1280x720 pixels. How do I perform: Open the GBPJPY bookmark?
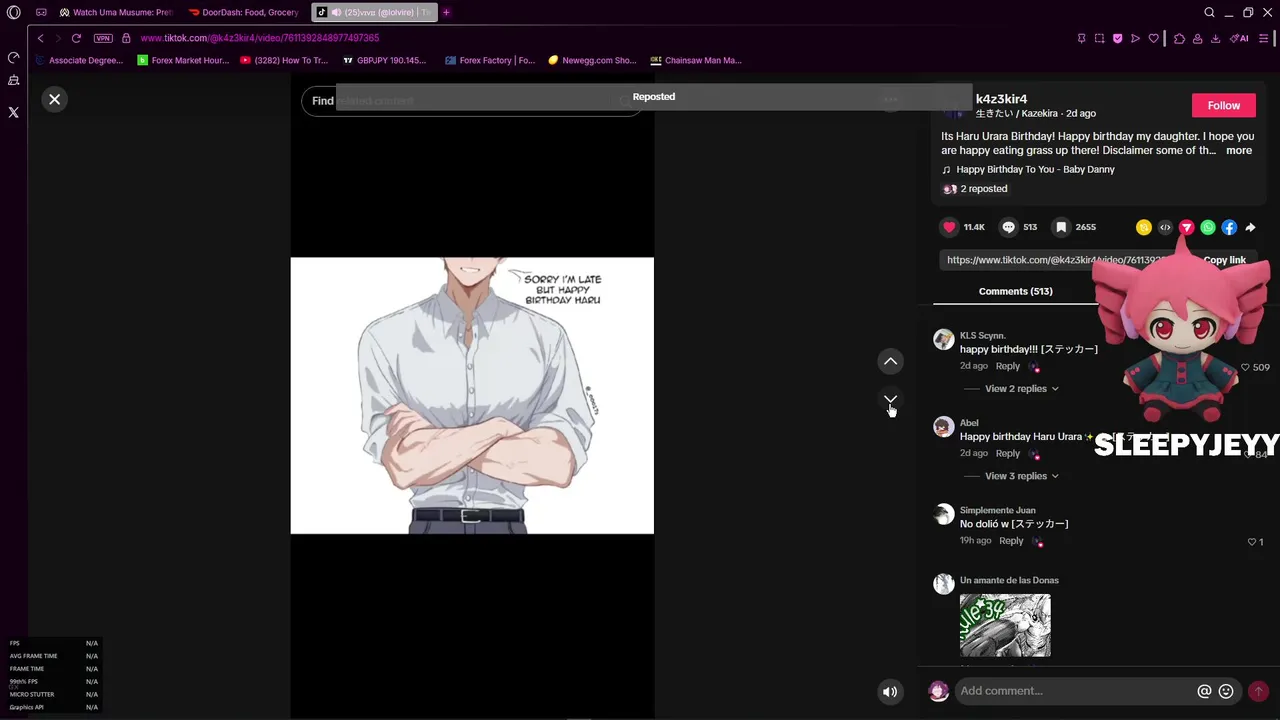(384, 60)
